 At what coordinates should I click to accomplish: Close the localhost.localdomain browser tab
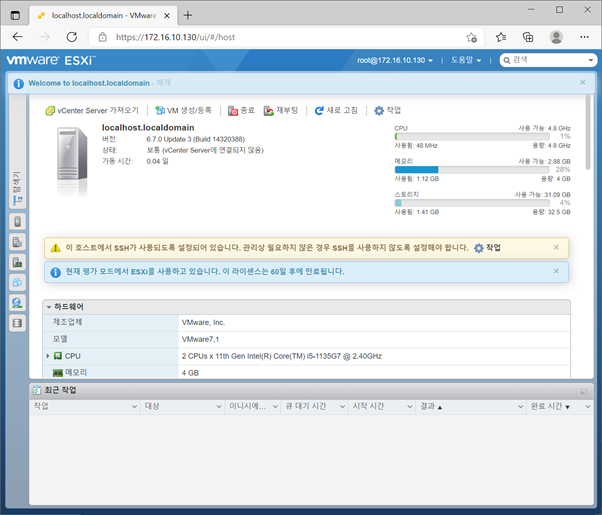point(167,16)
